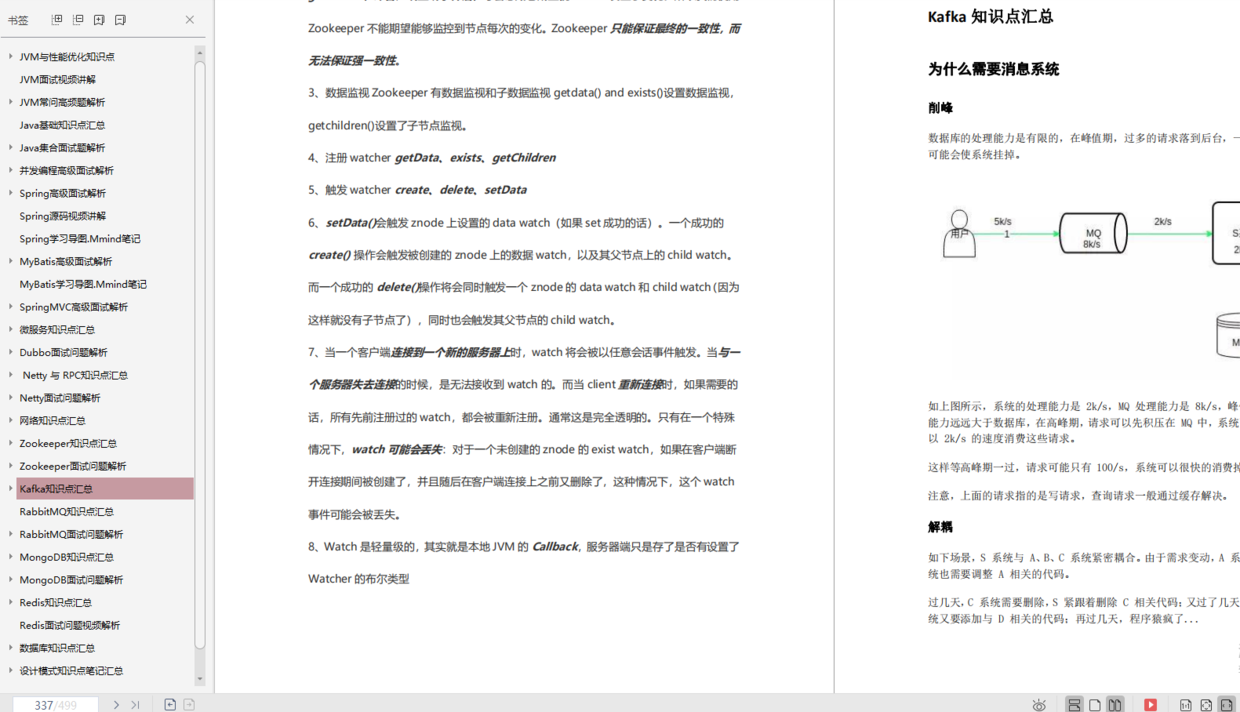Expand the Zookeeper知识点汇总 bookmark

pyautogui.click(x=12, y=443)
